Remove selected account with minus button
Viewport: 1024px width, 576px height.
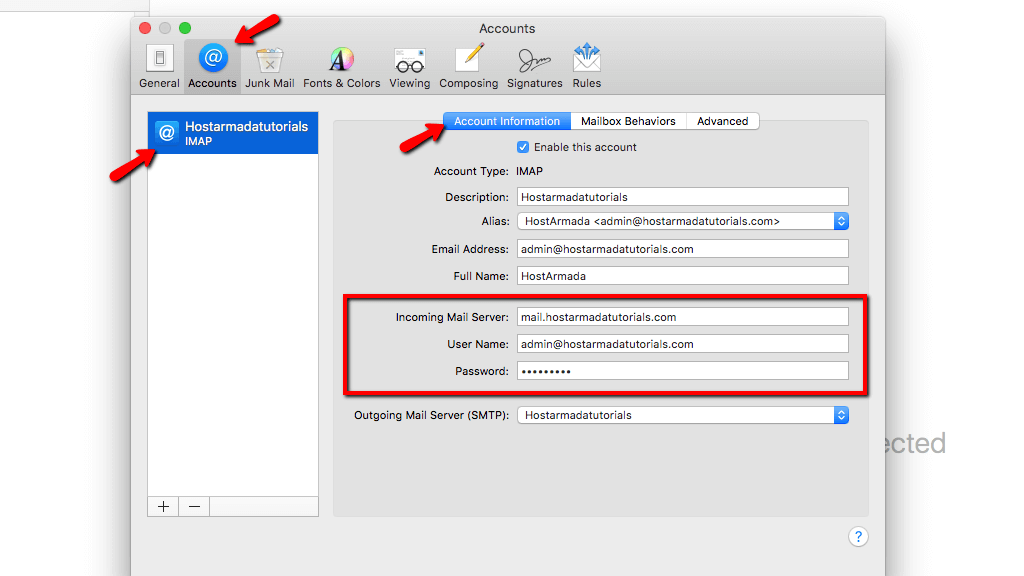[194, 507]
